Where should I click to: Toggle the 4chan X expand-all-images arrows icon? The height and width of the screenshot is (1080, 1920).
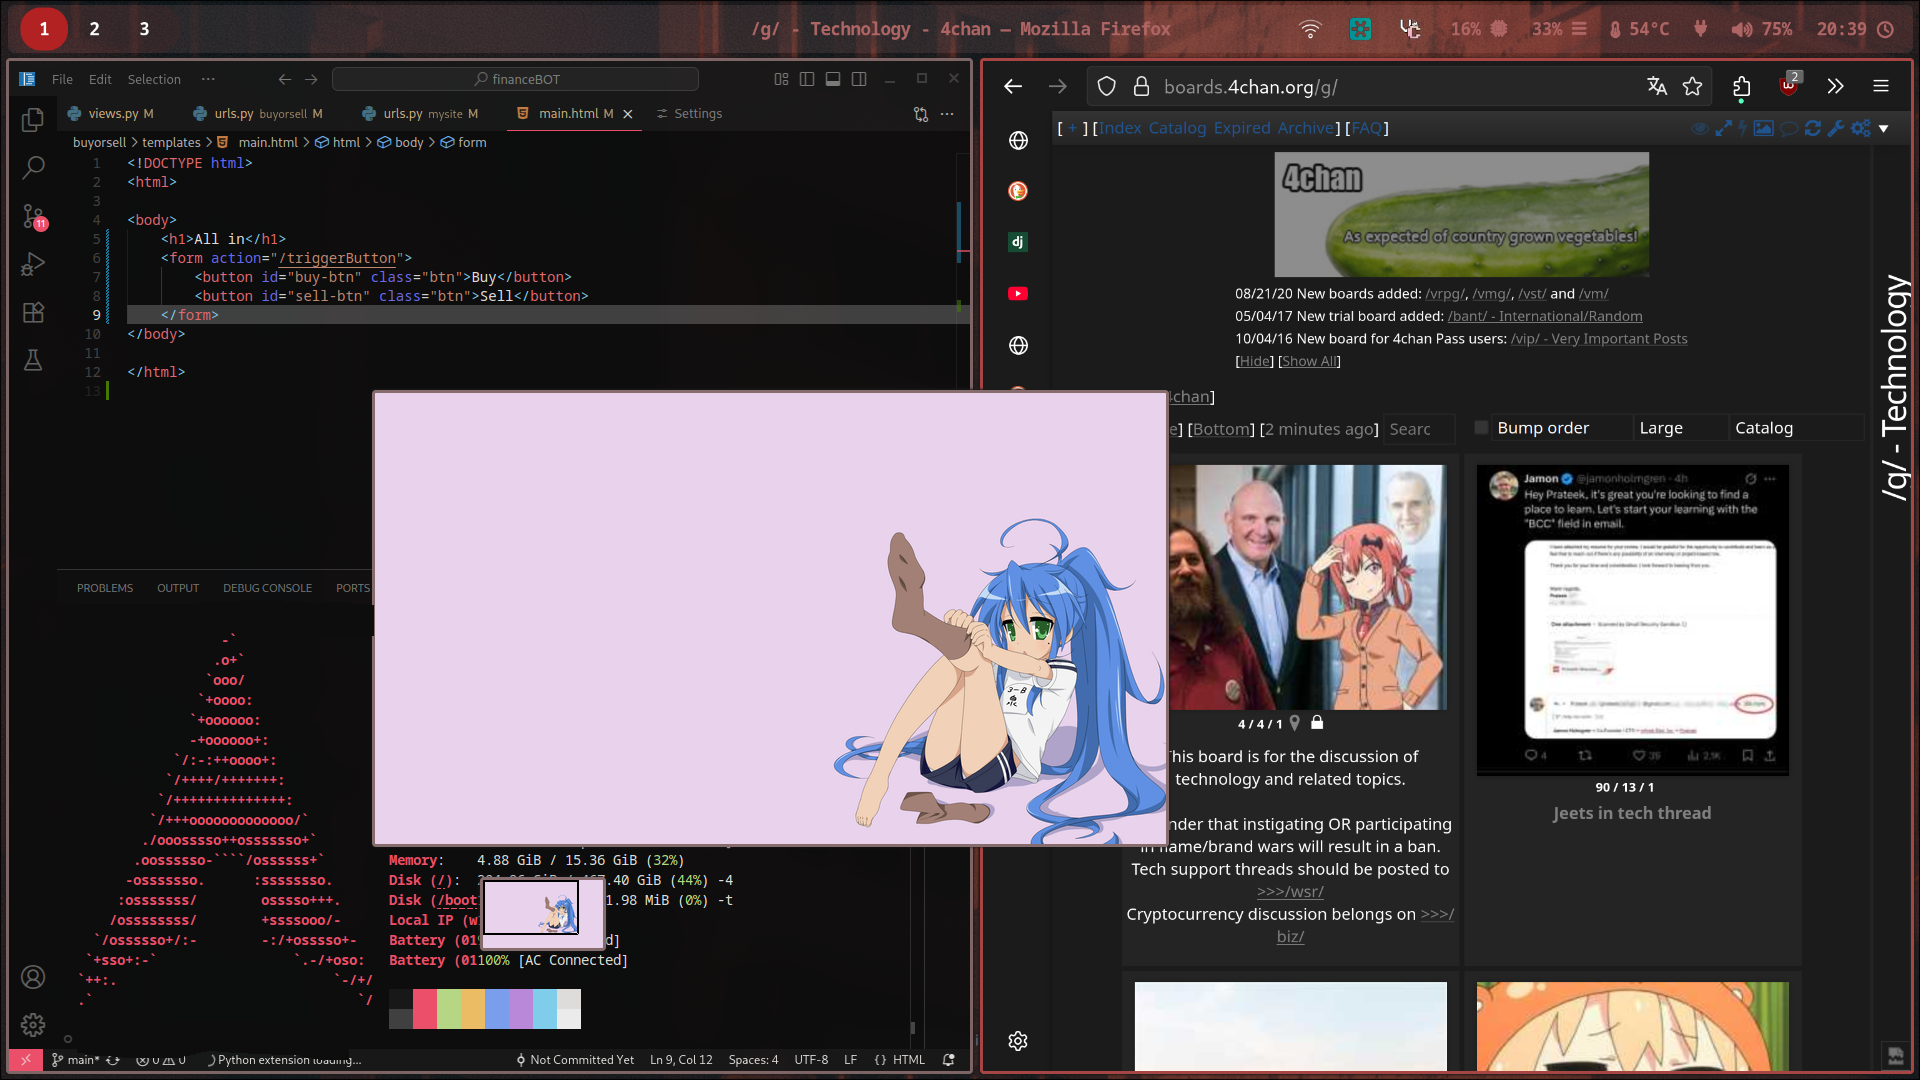point(1723,128)
